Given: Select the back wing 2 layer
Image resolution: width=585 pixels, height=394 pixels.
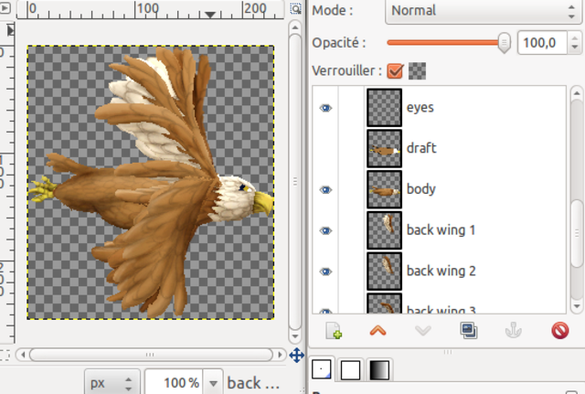Looking at the screenshot, I should coord(439,271).
